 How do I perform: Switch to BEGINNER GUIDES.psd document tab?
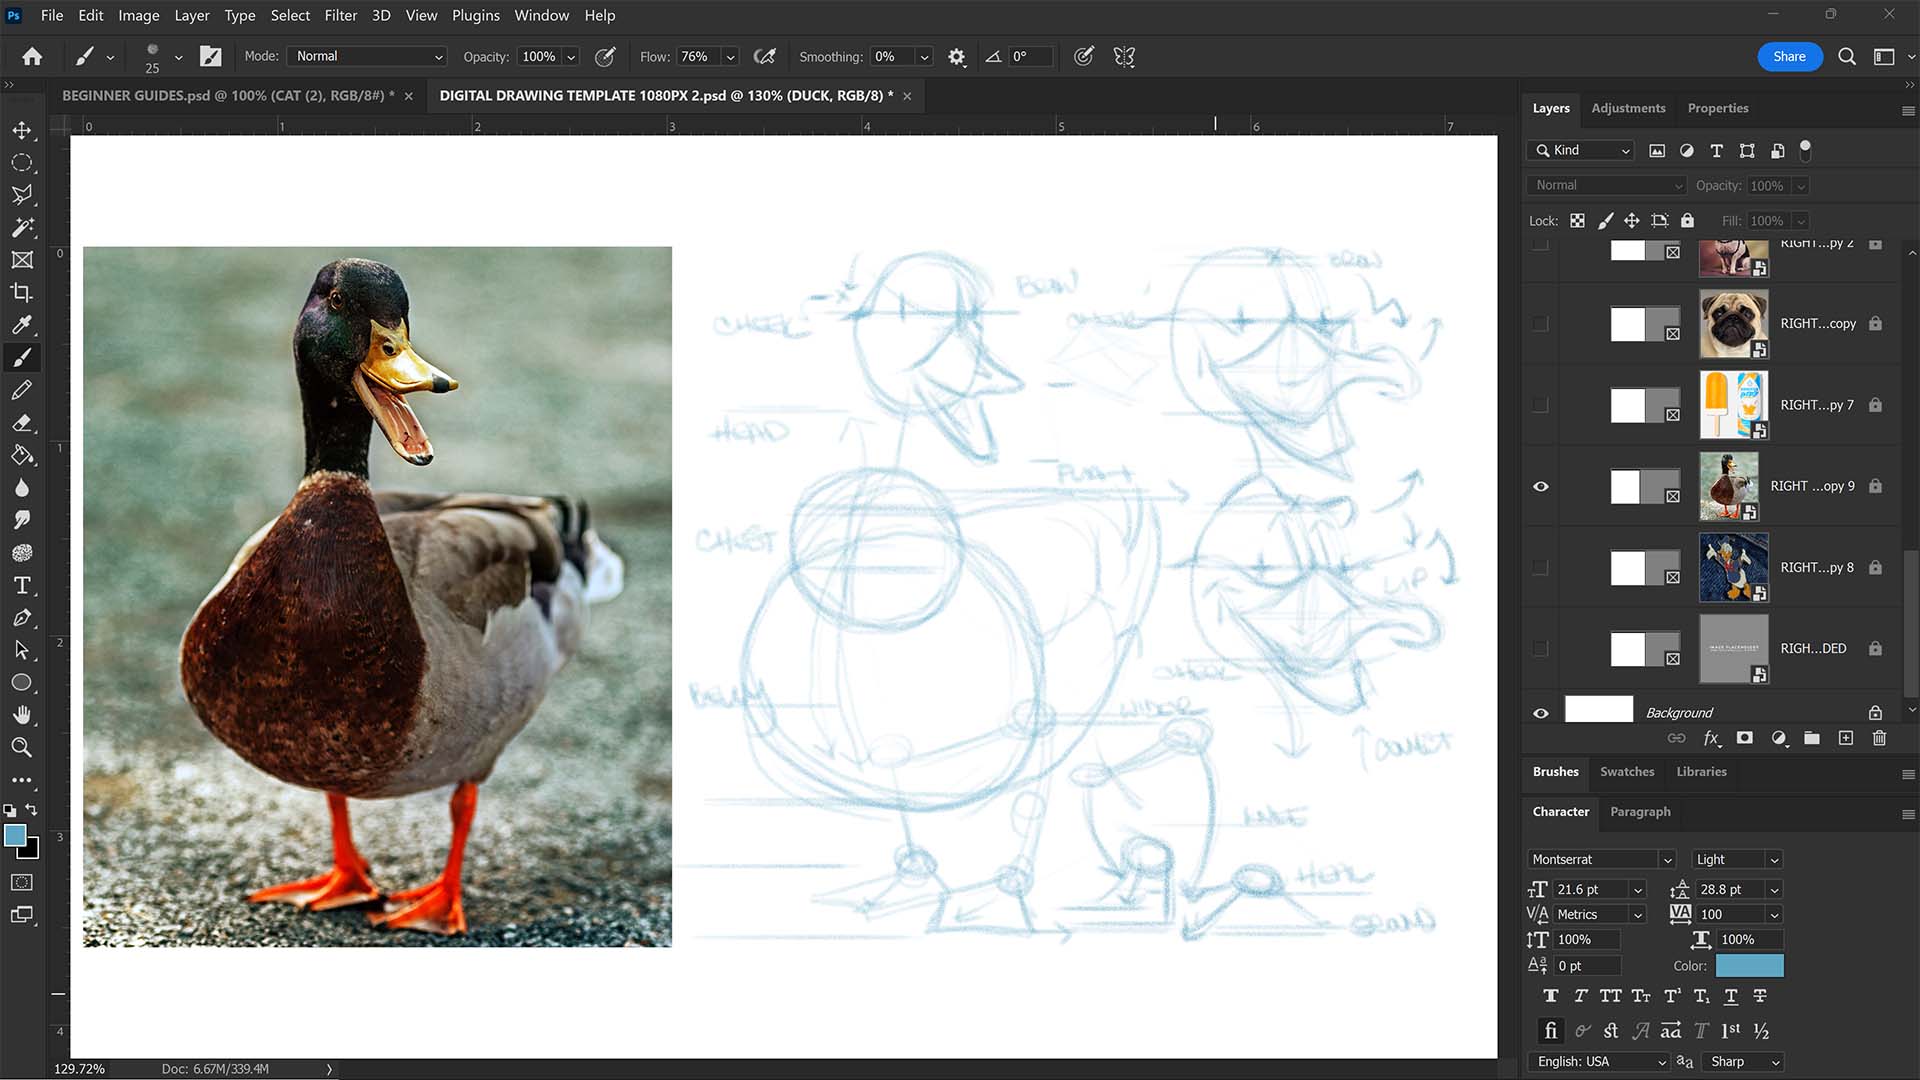pos(227,95)
